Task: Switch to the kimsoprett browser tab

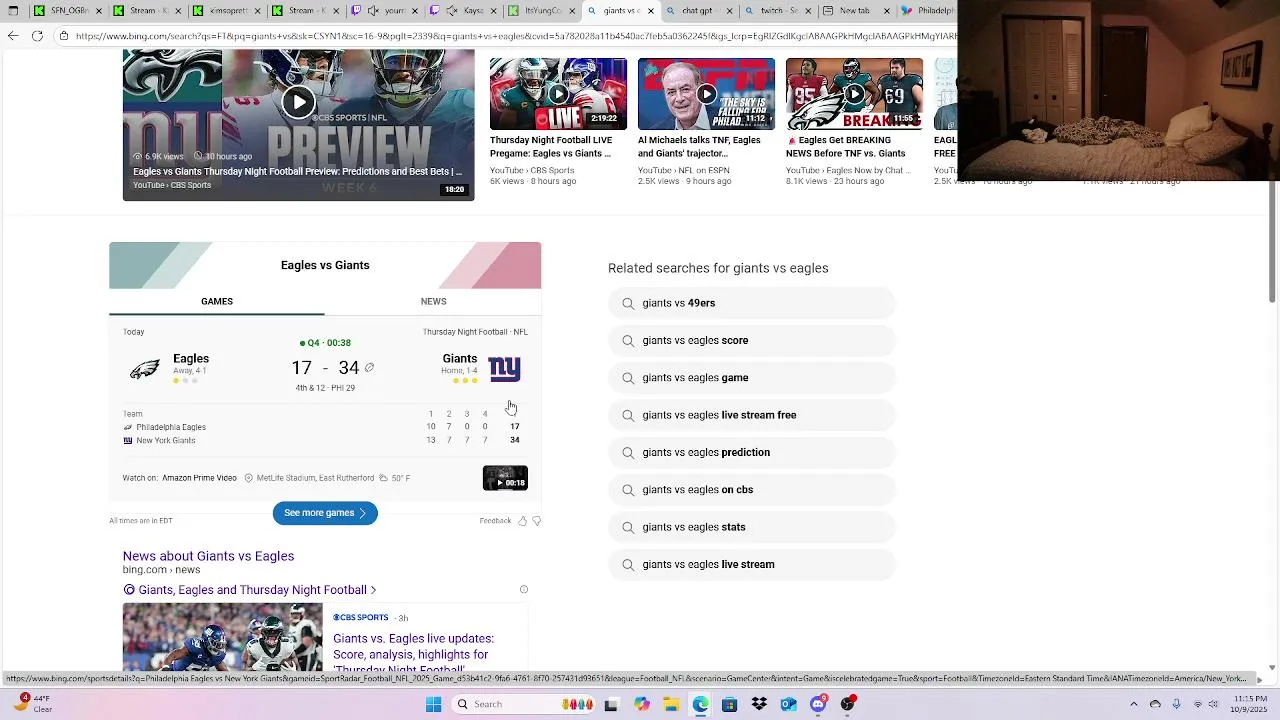Action: 224,11
